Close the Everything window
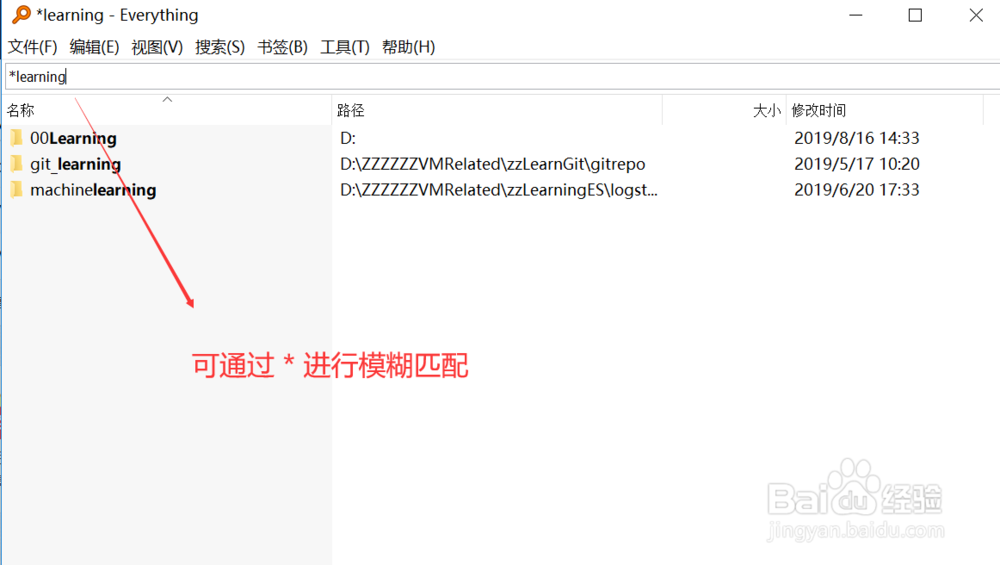This screenshot has height=565, width=1000. [x=976, y=15]
